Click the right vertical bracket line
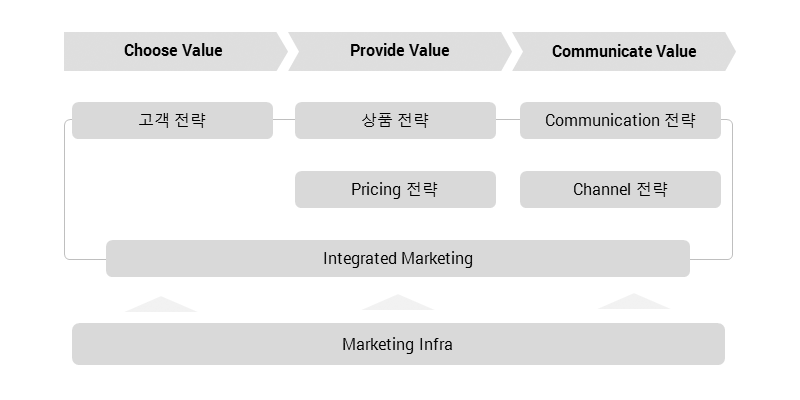The width and height of the screenshot is (800, 400). [x=732, y=189]
